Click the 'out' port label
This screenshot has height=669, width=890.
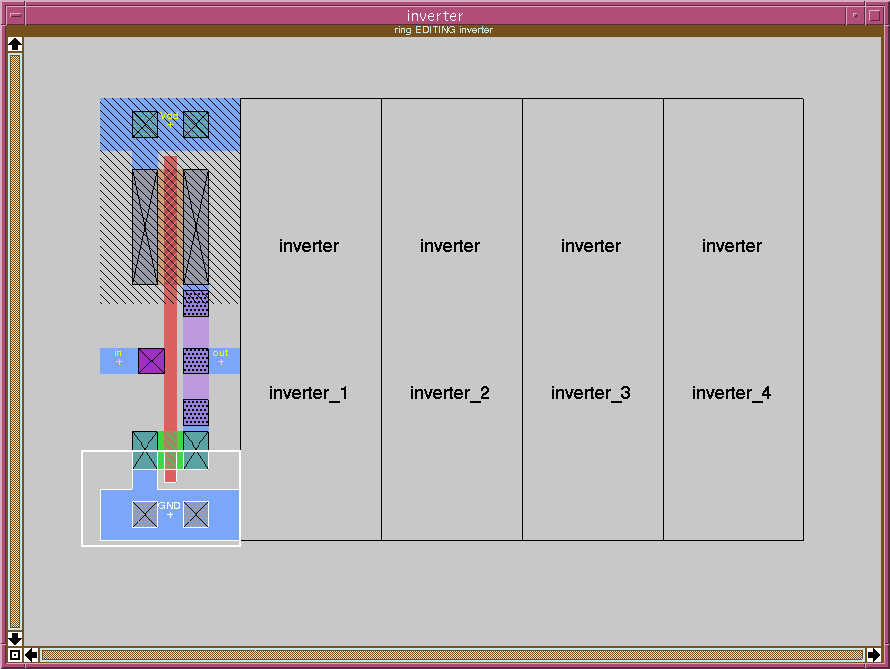click(x=220, y=353)
